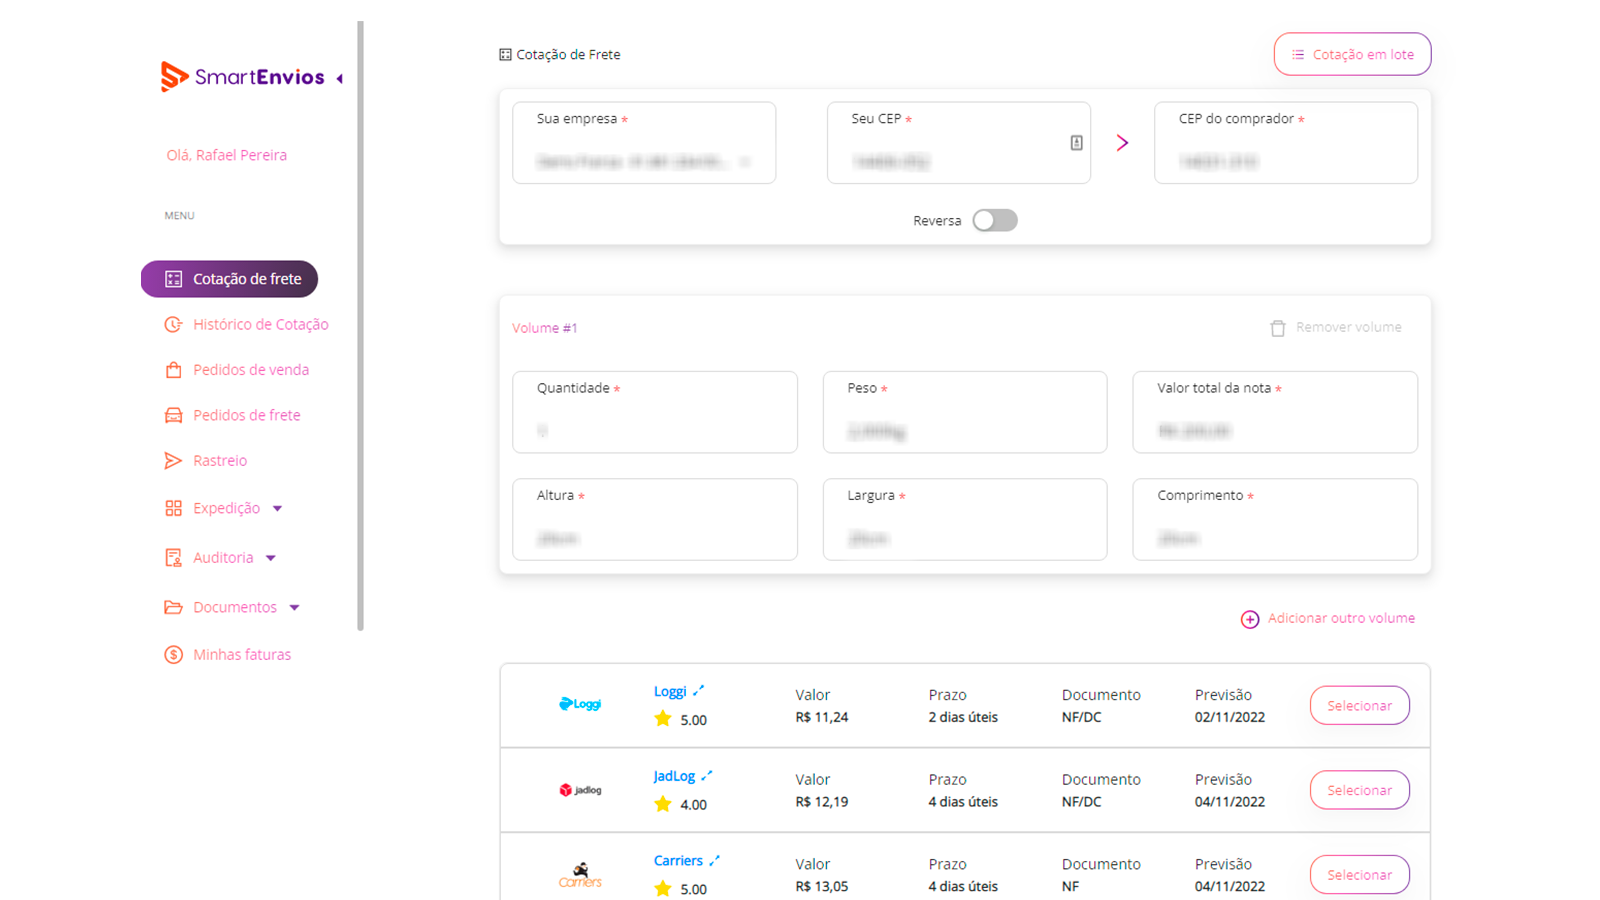Click the SmartEnvios logo
The height and width of the screenshot is (900, 1600).
tap(243, 77)
